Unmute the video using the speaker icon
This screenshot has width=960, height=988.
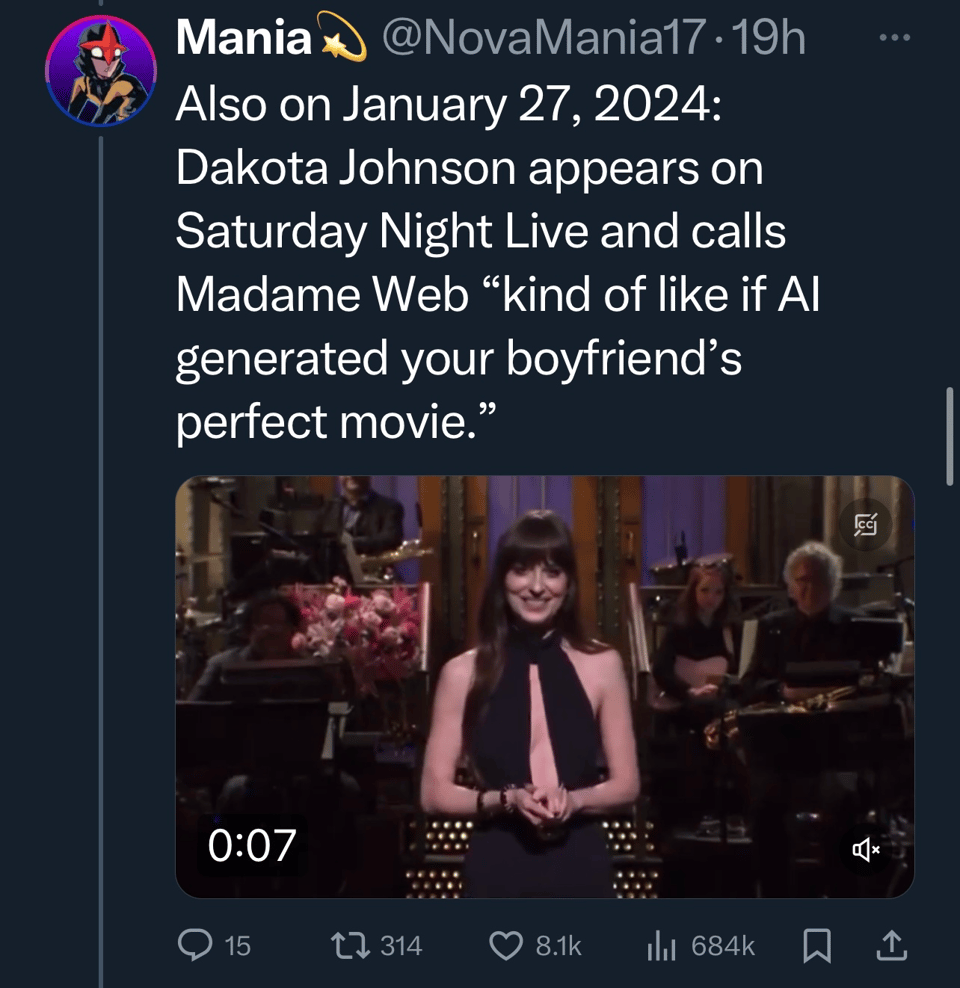point(864,849)
